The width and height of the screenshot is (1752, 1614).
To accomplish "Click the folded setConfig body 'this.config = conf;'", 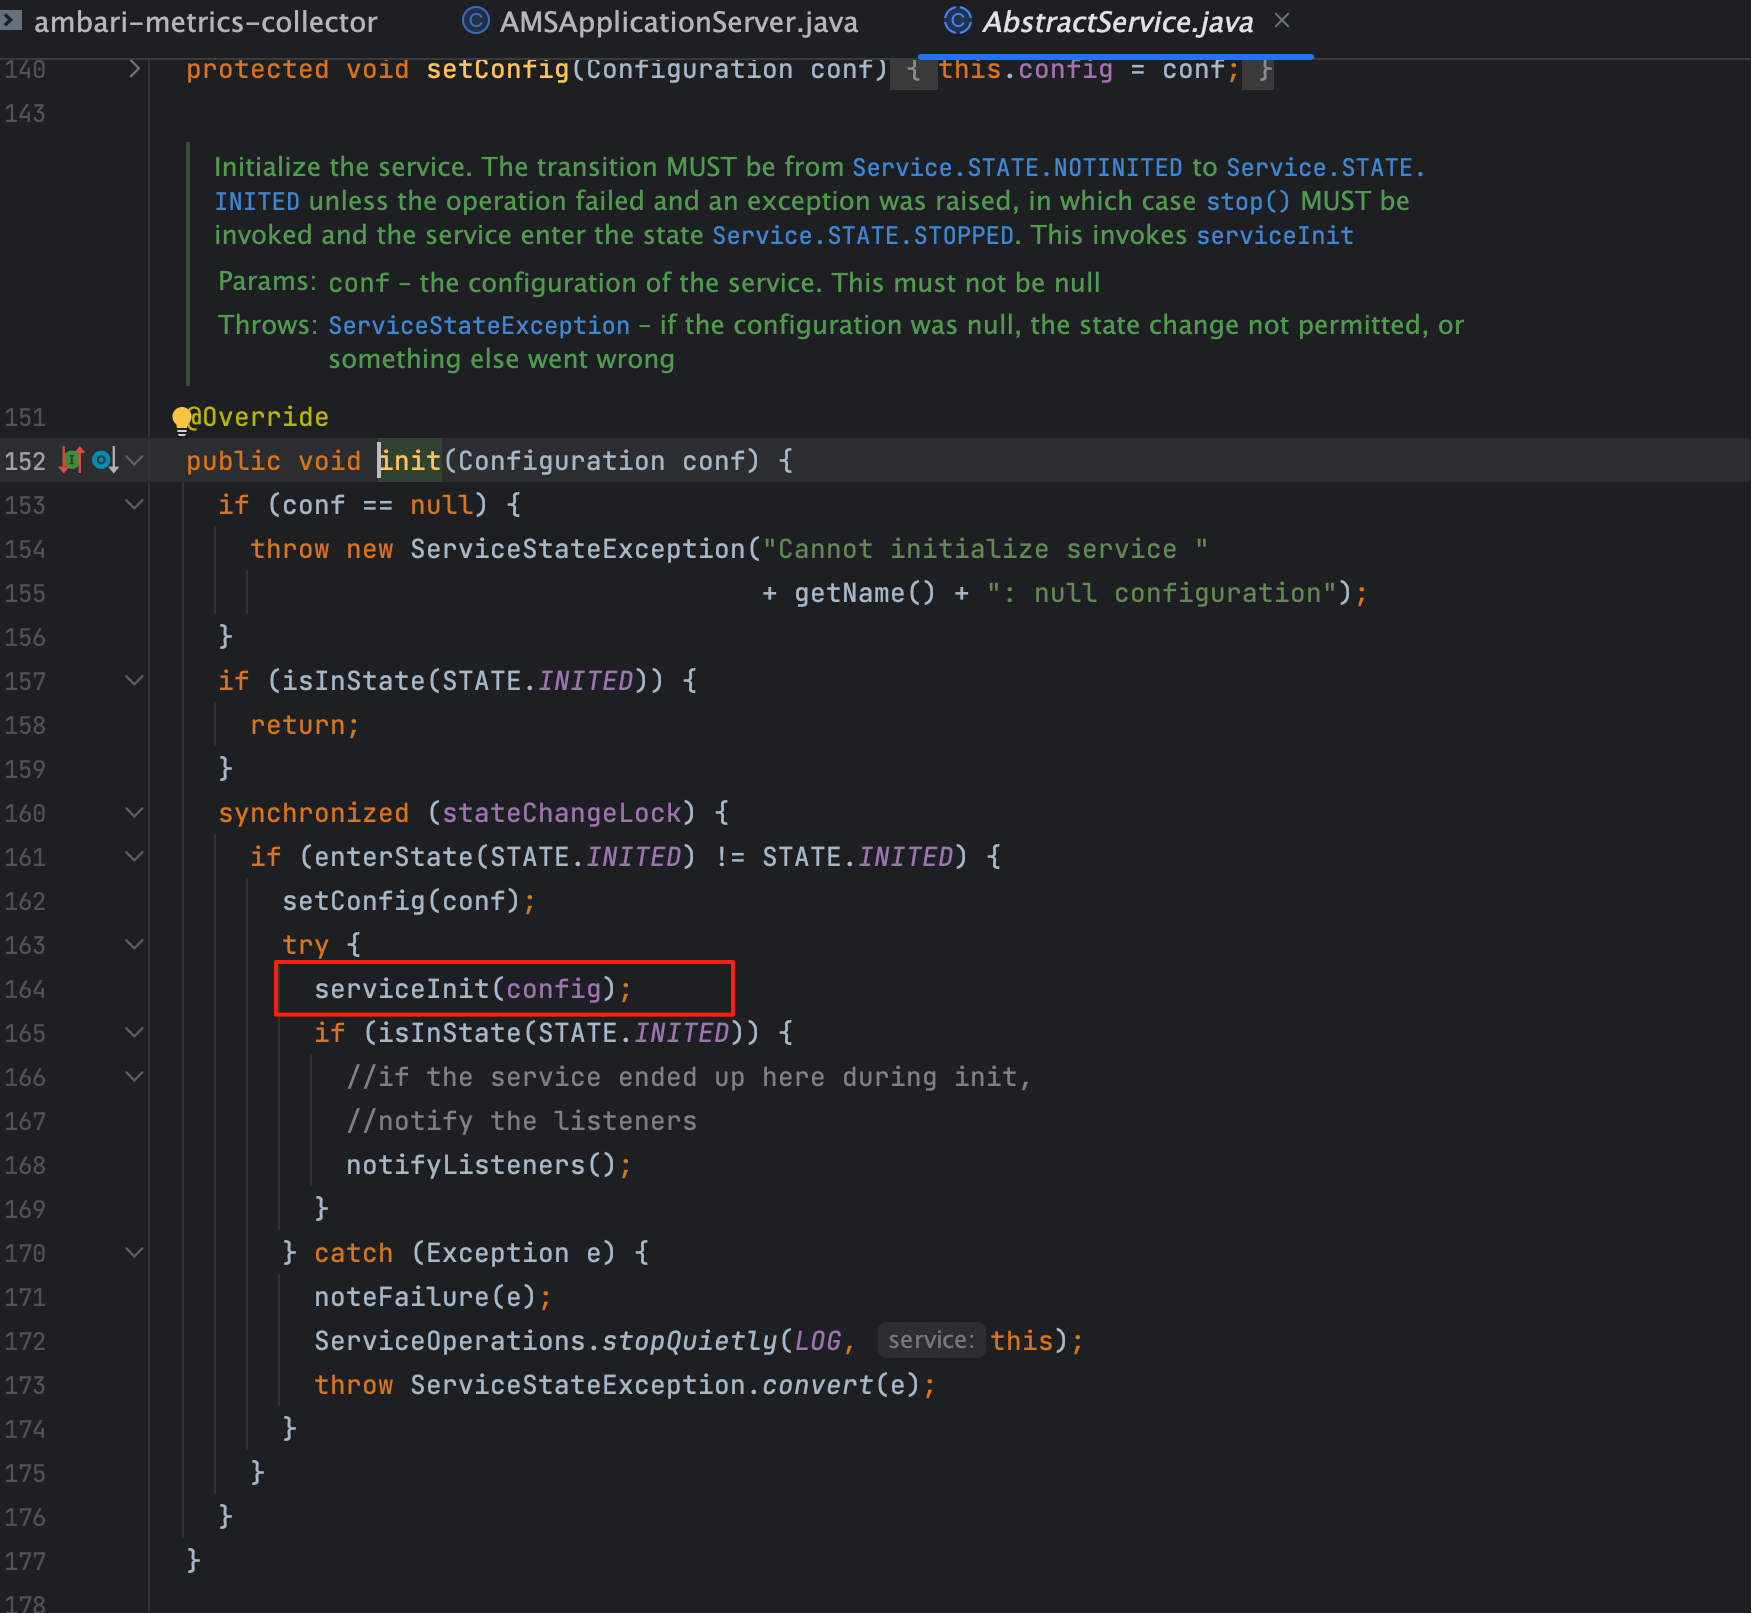I will click(x=1089, y=69).
